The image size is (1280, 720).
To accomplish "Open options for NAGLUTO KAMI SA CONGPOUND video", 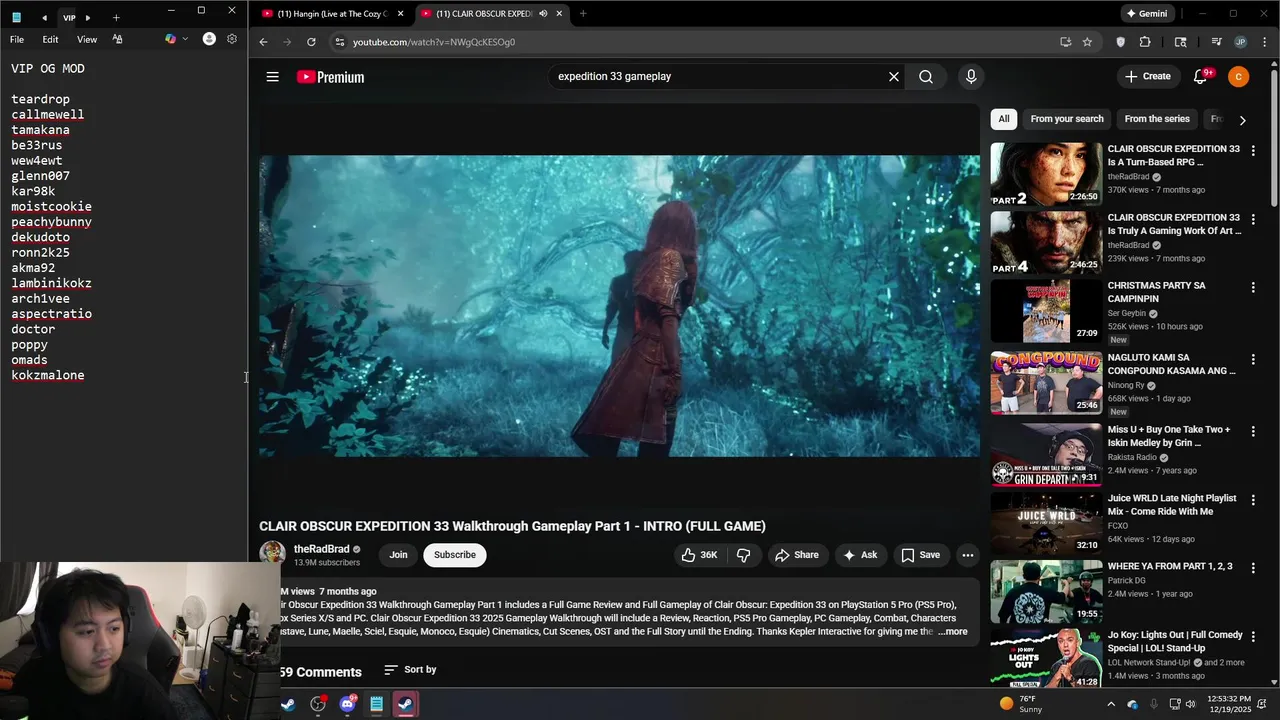I will click(1253, 359).
